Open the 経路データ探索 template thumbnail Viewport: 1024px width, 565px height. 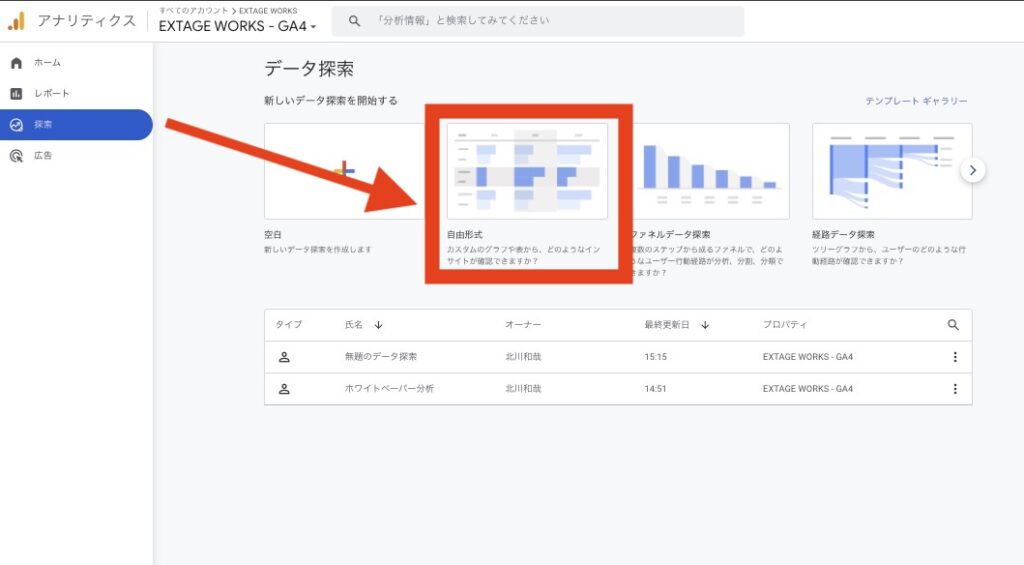click(892, 171)
